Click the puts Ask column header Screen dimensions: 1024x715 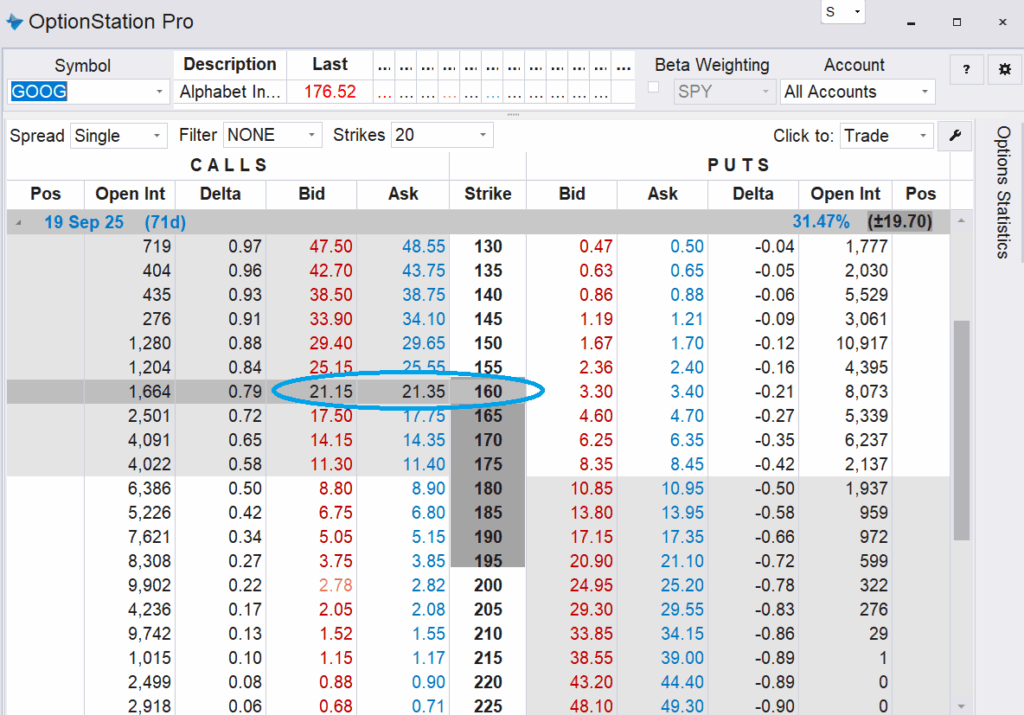pyautogui.click(x=662, y=194)
